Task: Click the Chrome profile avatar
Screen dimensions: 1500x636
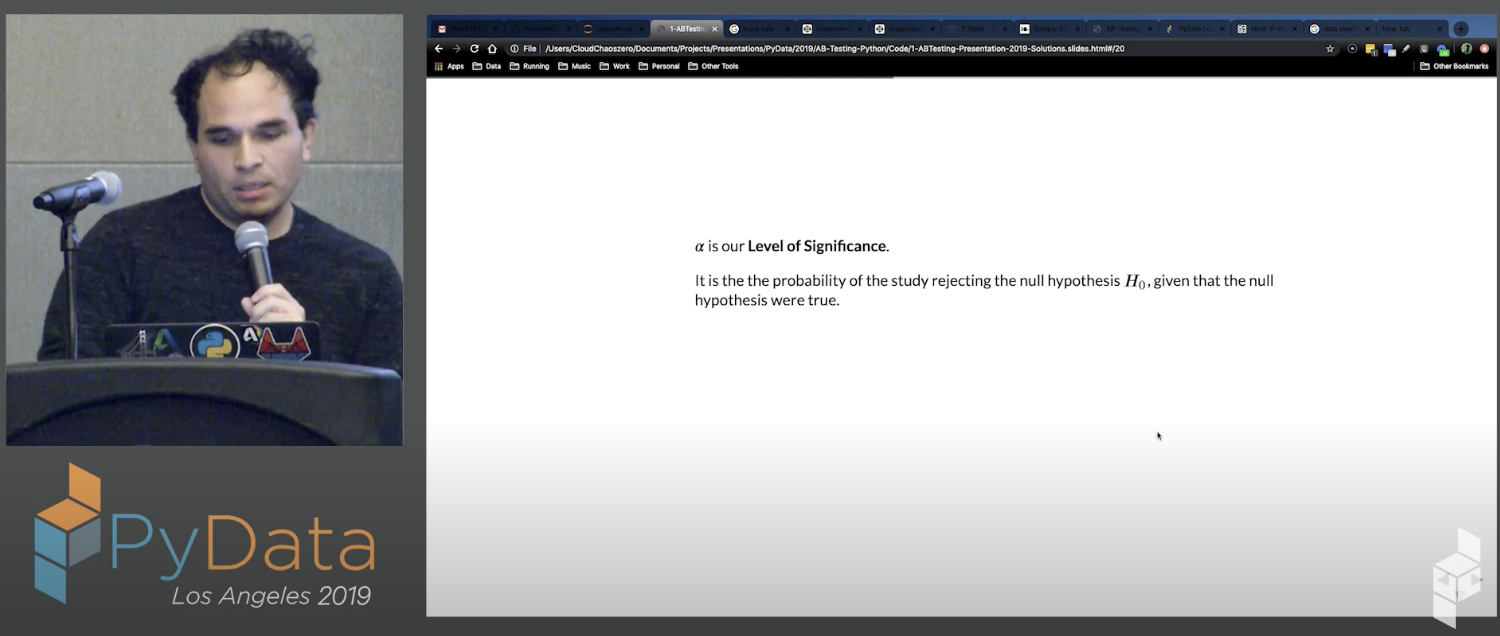Action: click(x=1467, y=48)
